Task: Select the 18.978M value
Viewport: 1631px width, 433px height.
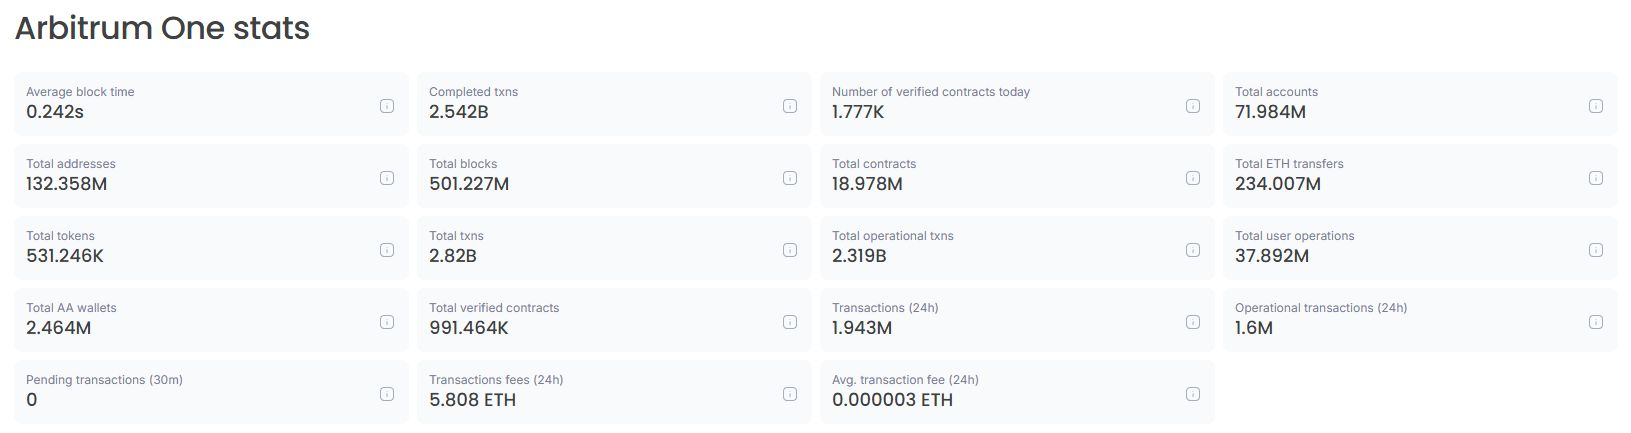Action: pos(867,184)
